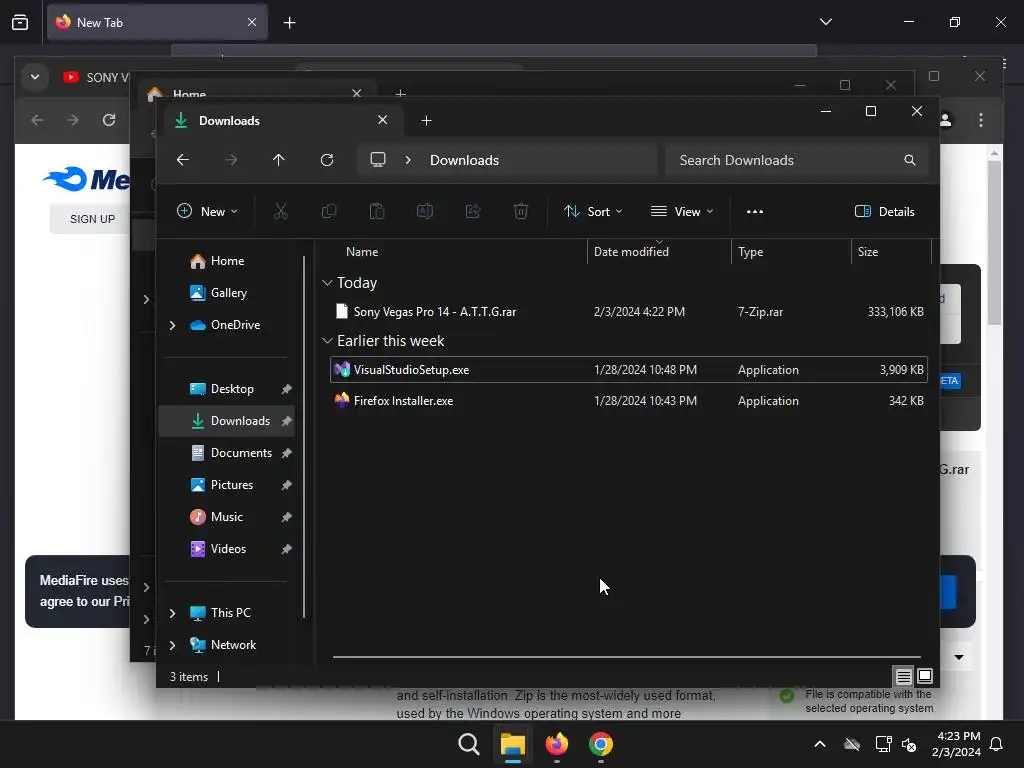Open Desktop in navigation pane
Image resolution: width=1024 pixels, height=768 pixels.
226,389
